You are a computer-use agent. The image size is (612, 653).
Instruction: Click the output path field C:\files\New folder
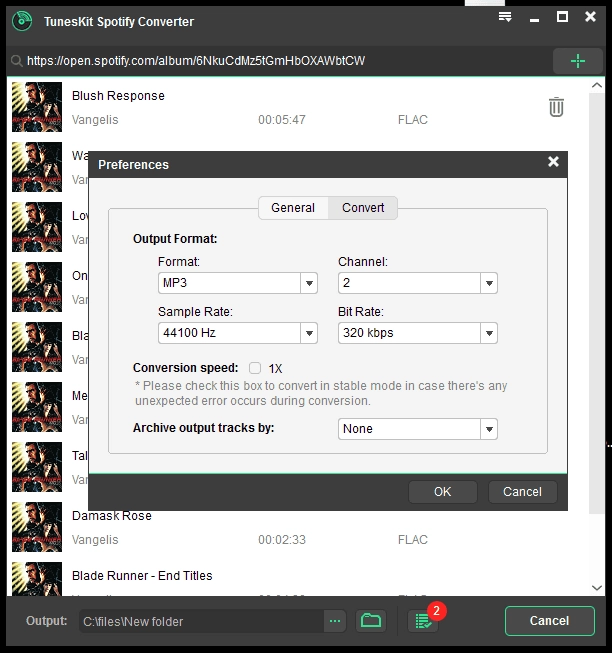201,621
